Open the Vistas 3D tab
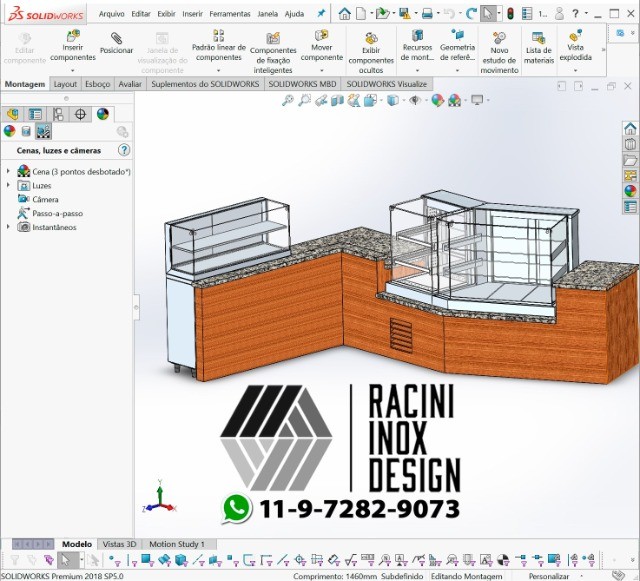Image resolution: width=640 pixels, height=581 pixels. (119, 544)
